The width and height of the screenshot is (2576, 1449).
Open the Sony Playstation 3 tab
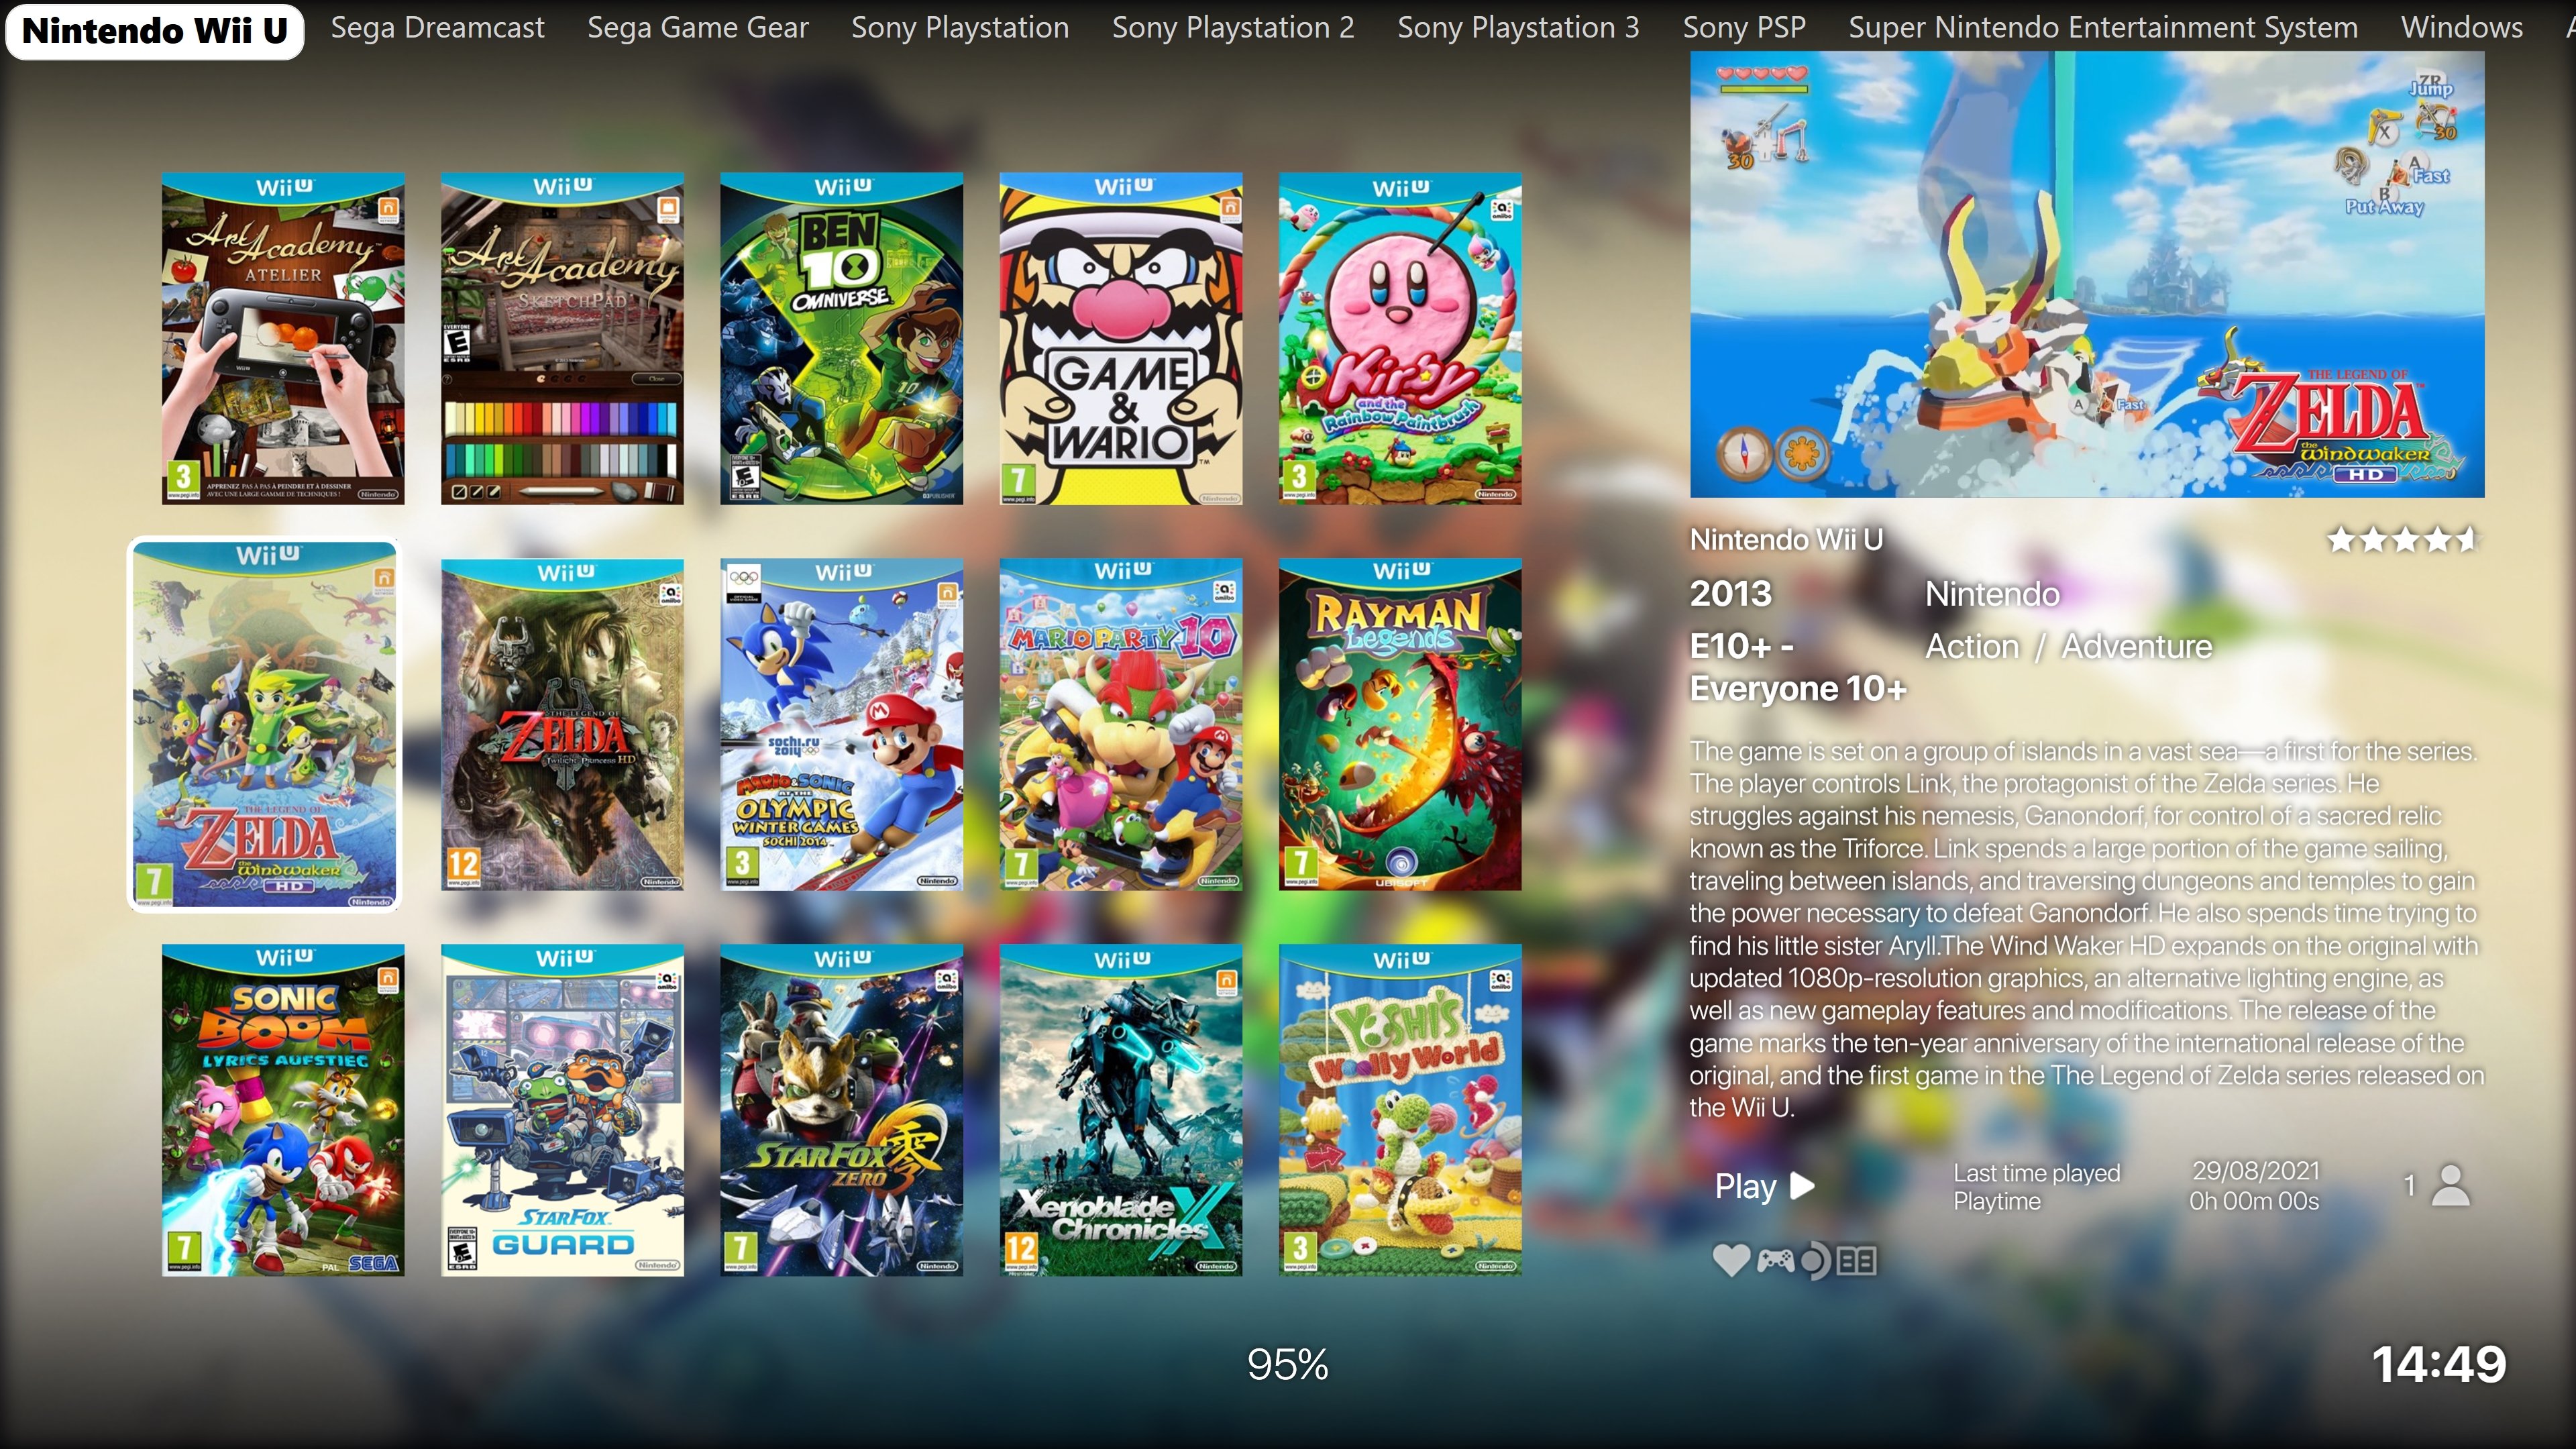[1518, 28]
